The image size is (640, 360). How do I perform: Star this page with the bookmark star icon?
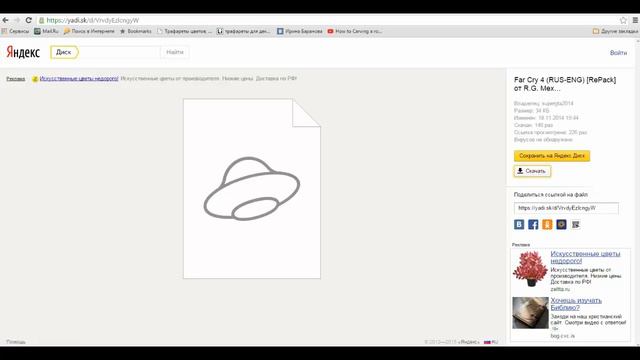[623, 20]
